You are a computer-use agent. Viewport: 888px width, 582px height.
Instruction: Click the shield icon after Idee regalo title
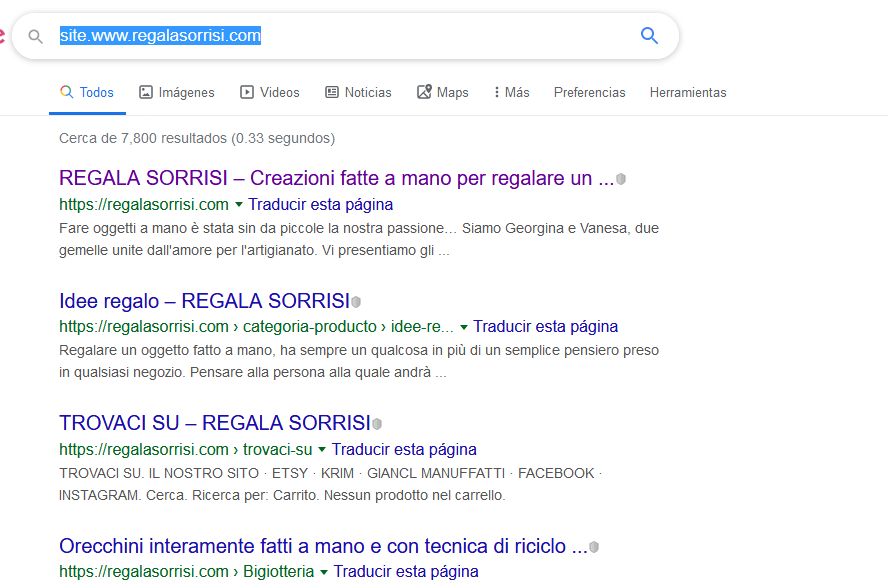pos(356,302)
